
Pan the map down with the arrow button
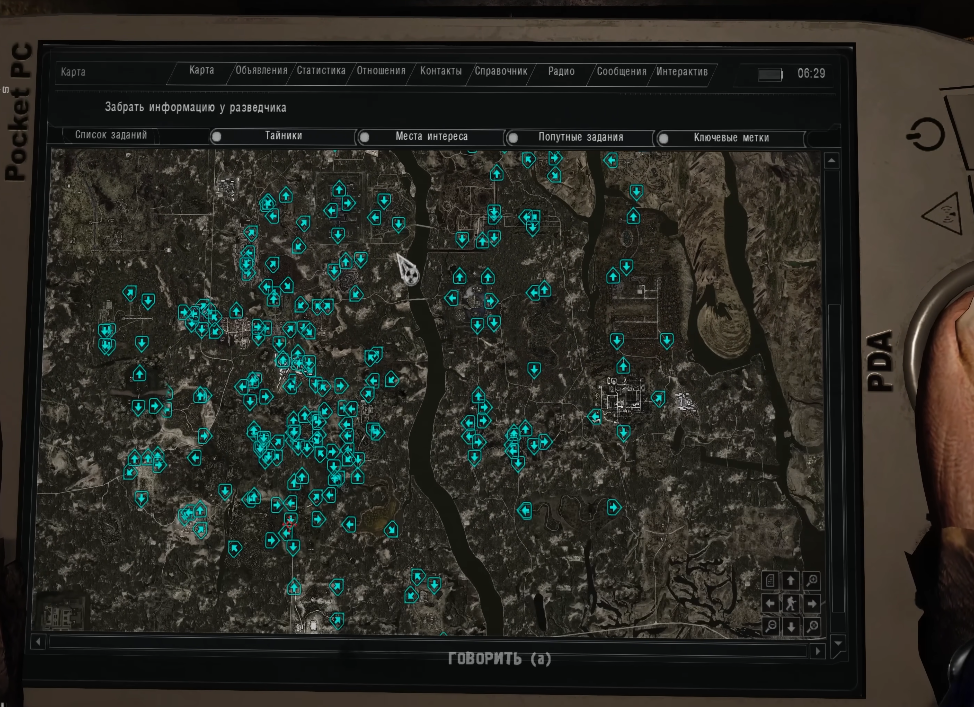(791, 626)
